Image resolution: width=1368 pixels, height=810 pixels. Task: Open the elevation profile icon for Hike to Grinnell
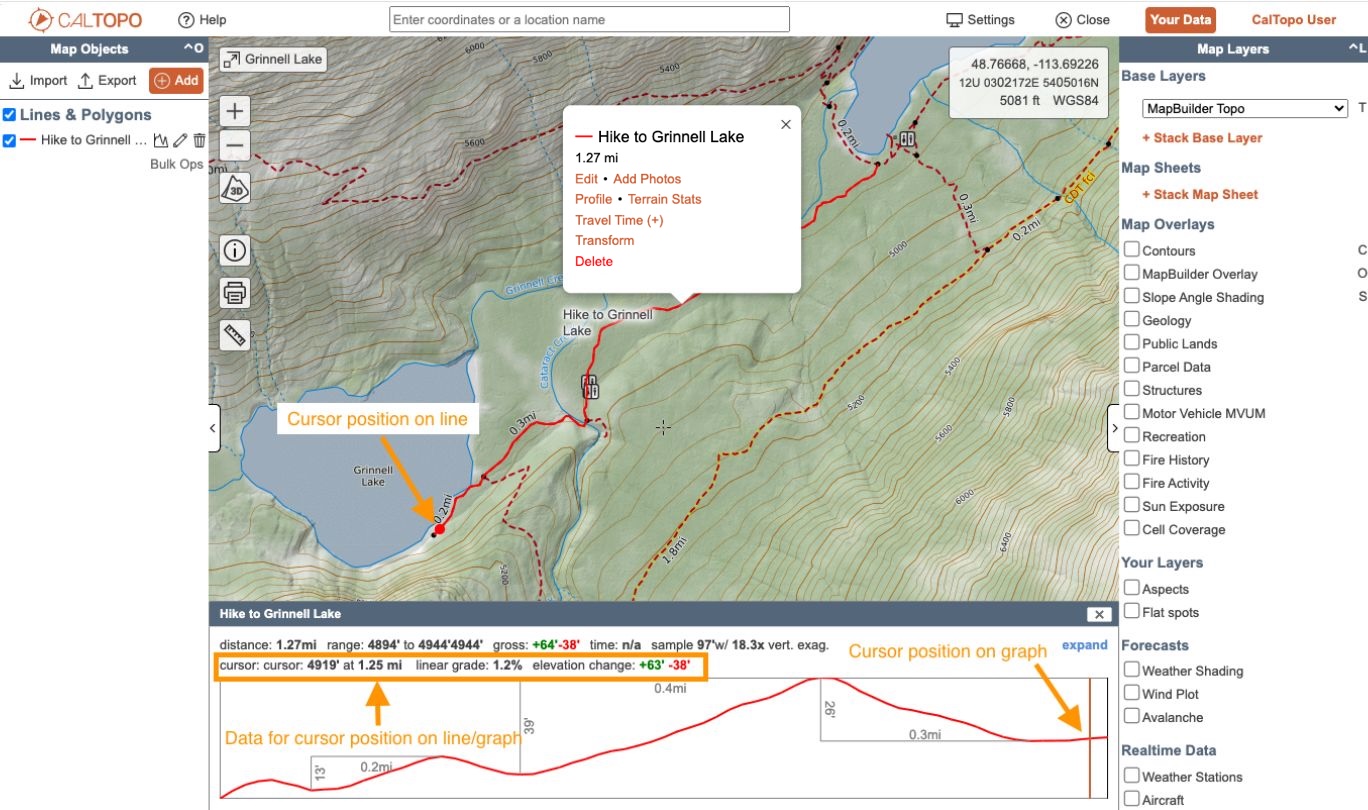[160, 141]
